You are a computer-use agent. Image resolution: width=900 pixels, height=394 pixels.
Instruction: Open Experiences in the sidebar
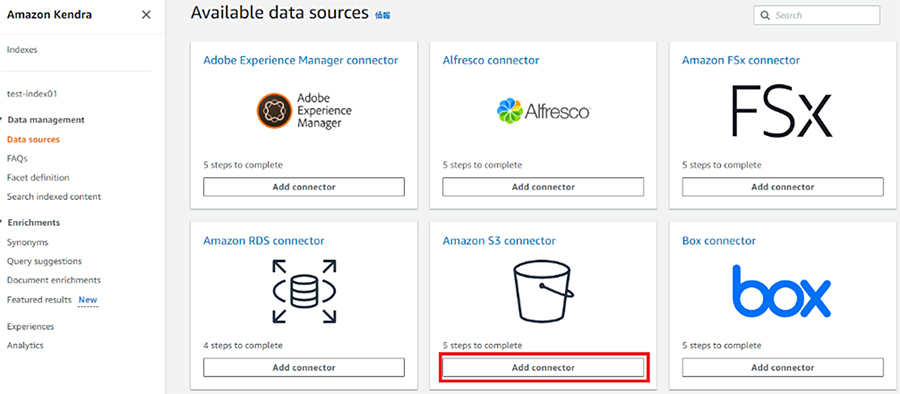point(30,327)
